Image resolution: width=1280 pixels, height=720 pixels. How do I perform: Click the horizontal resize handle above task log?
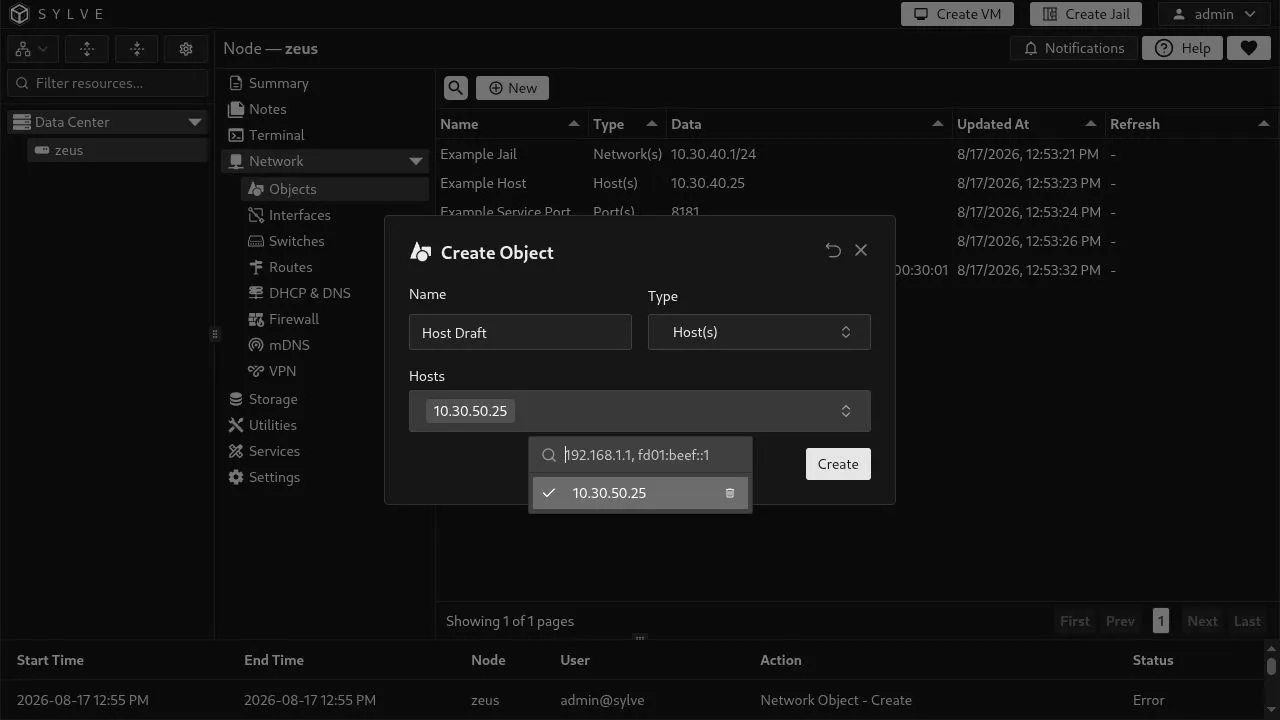tap(640, 637)
